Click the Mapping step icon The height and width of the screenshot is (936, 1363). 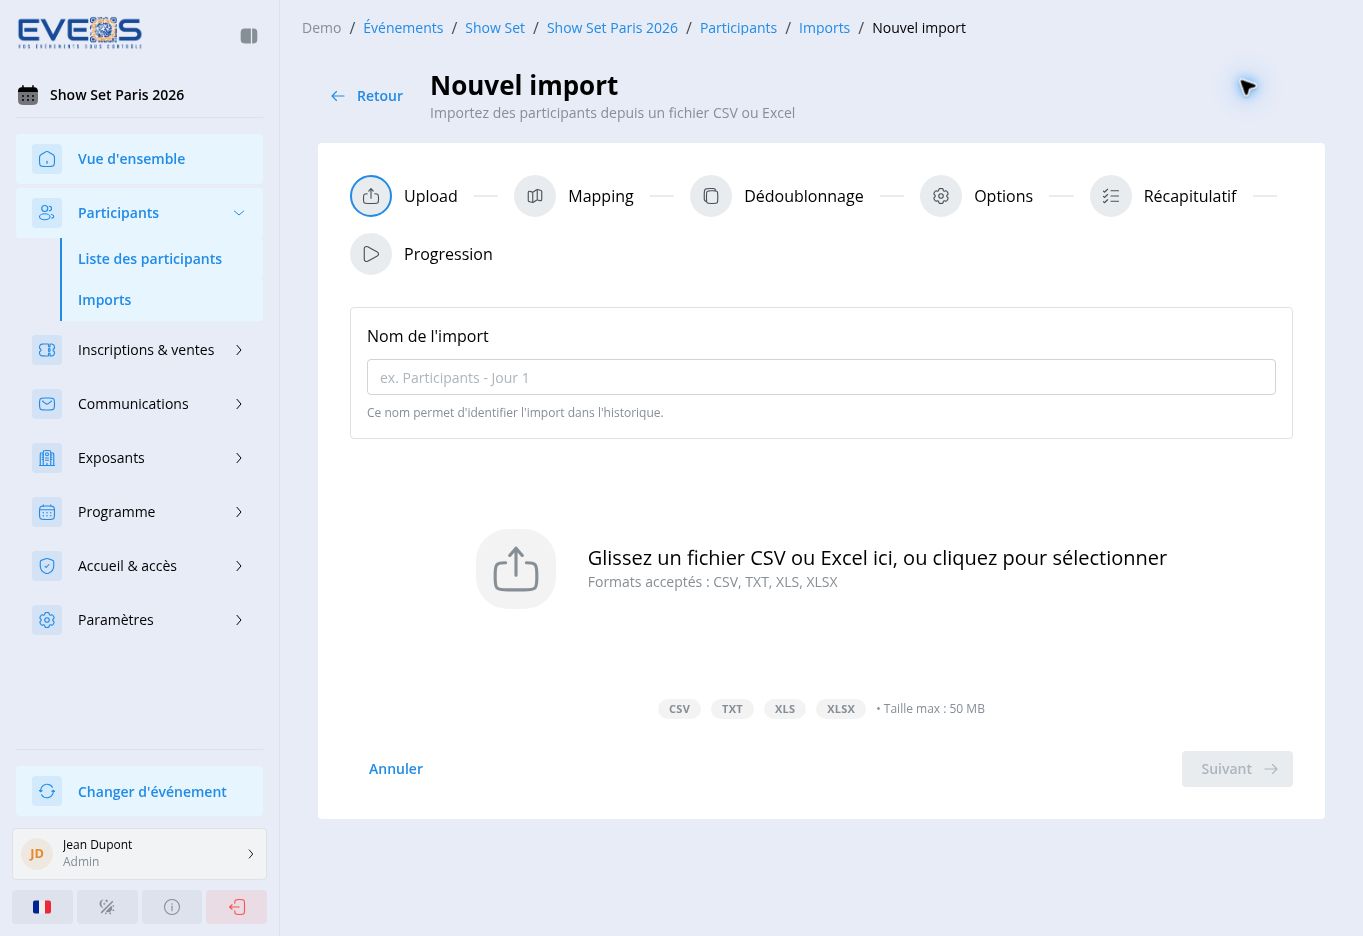coord(535,196)
